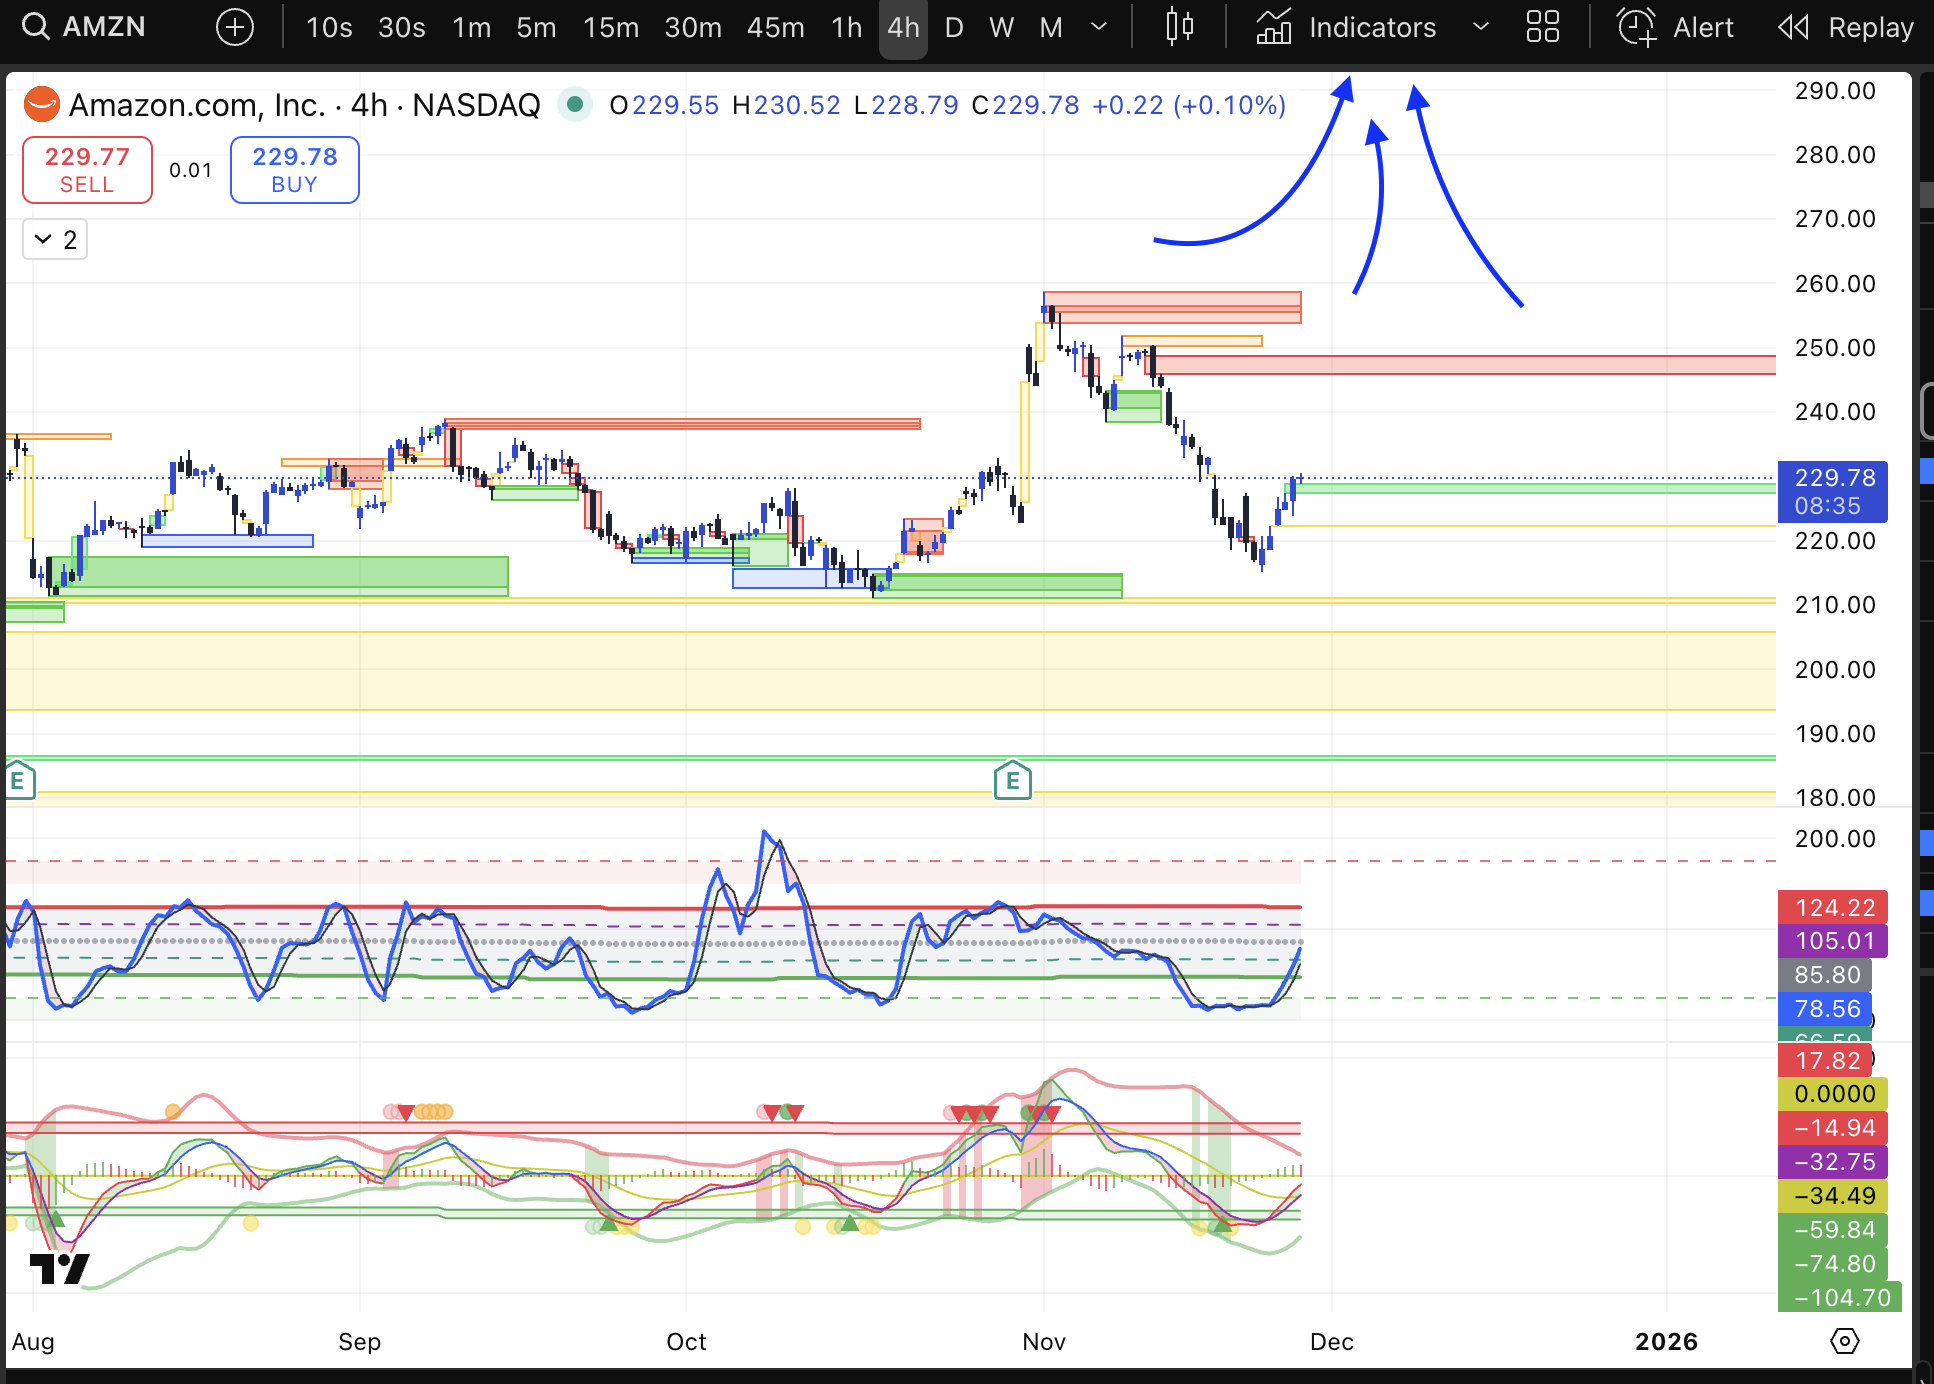The image size is (1934, 1384).
Task: Toggle the green market status dot
Action: (x=575, y=104)
